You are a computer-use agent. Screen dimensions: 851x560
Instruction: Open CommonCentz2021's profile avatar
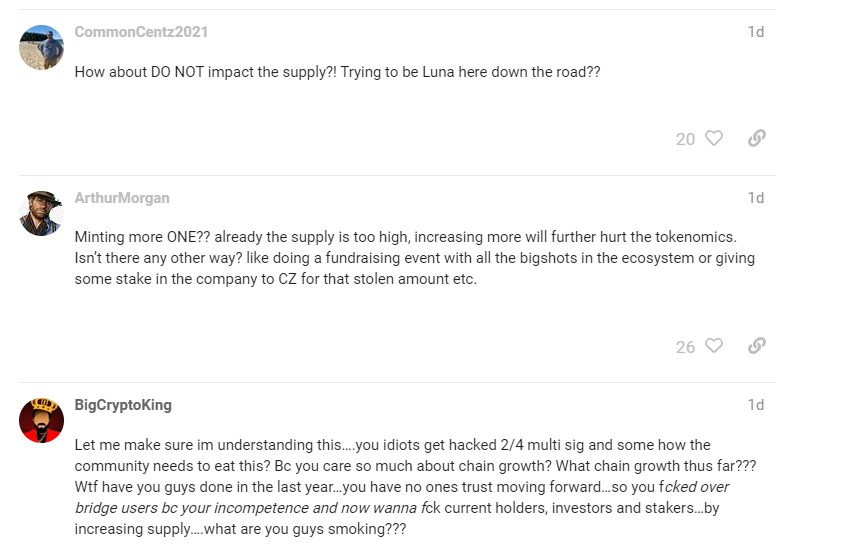coord(41,47)
